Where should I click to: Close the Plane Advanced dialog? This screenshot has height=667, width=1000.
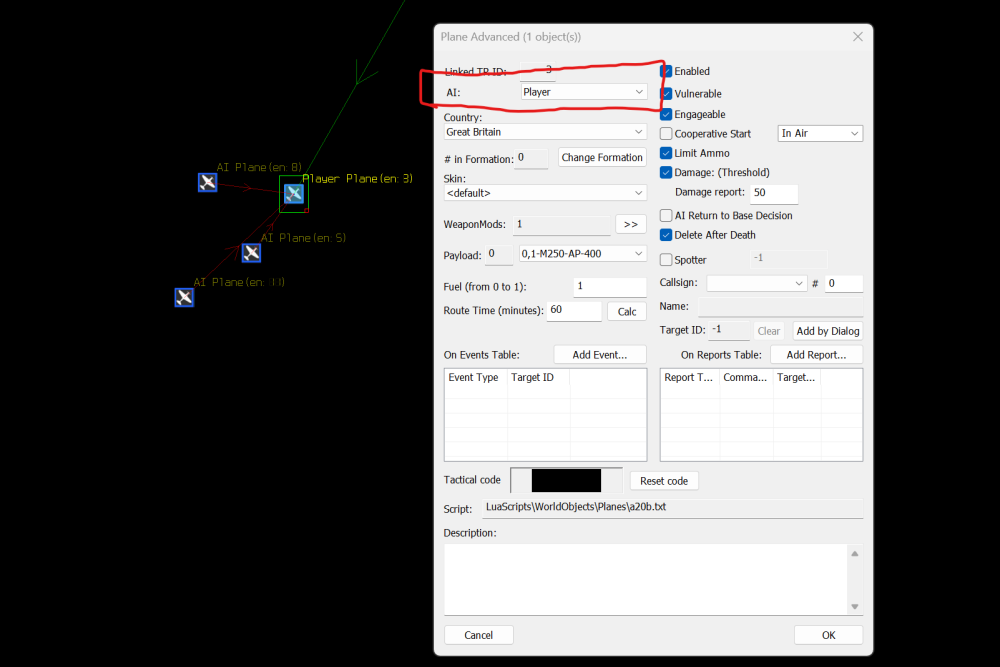857,37
